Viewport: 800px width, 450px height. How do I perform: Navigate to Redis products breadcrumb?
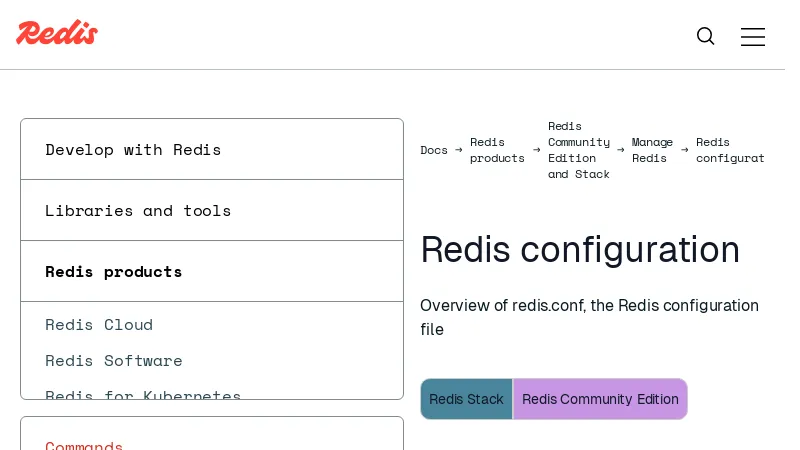click(x=497, y=150)
